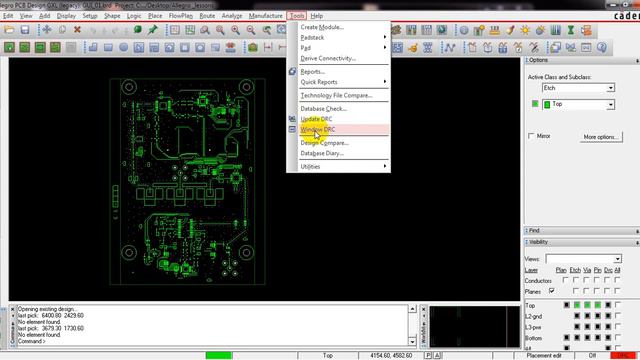
Task: Collapse the Find panel header
Action: [582, 231]
